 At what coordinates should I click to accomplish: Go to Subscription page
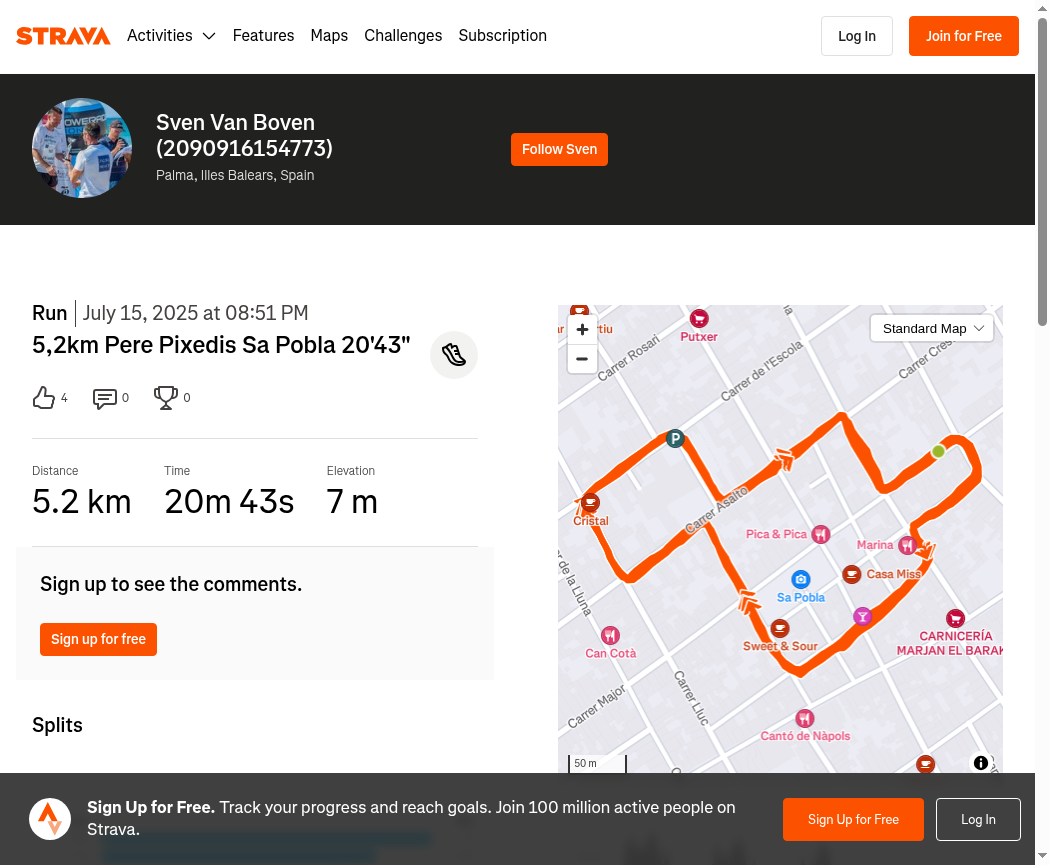[502, 35]
